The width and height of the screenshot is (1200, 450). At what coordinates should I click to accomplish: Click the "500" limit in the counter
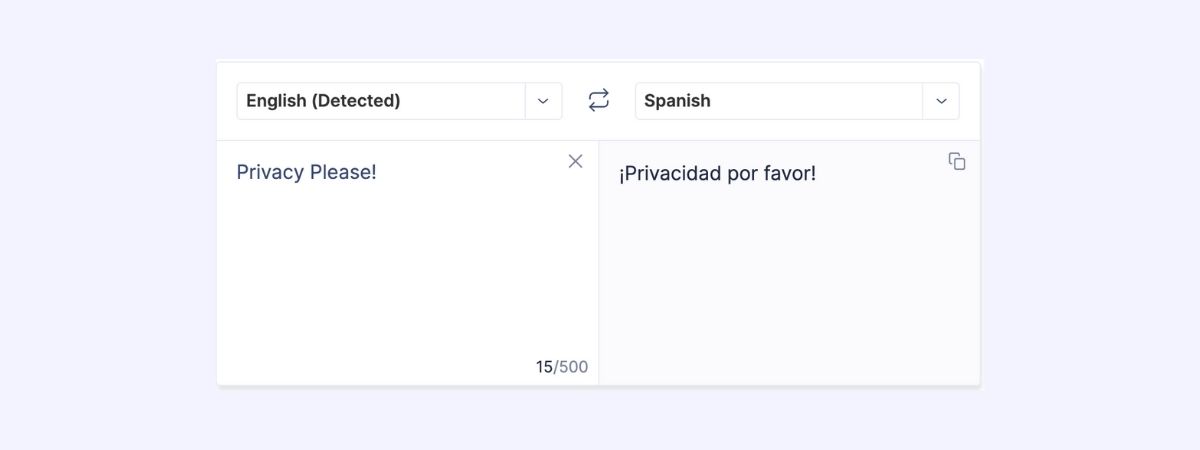[573, 367]
